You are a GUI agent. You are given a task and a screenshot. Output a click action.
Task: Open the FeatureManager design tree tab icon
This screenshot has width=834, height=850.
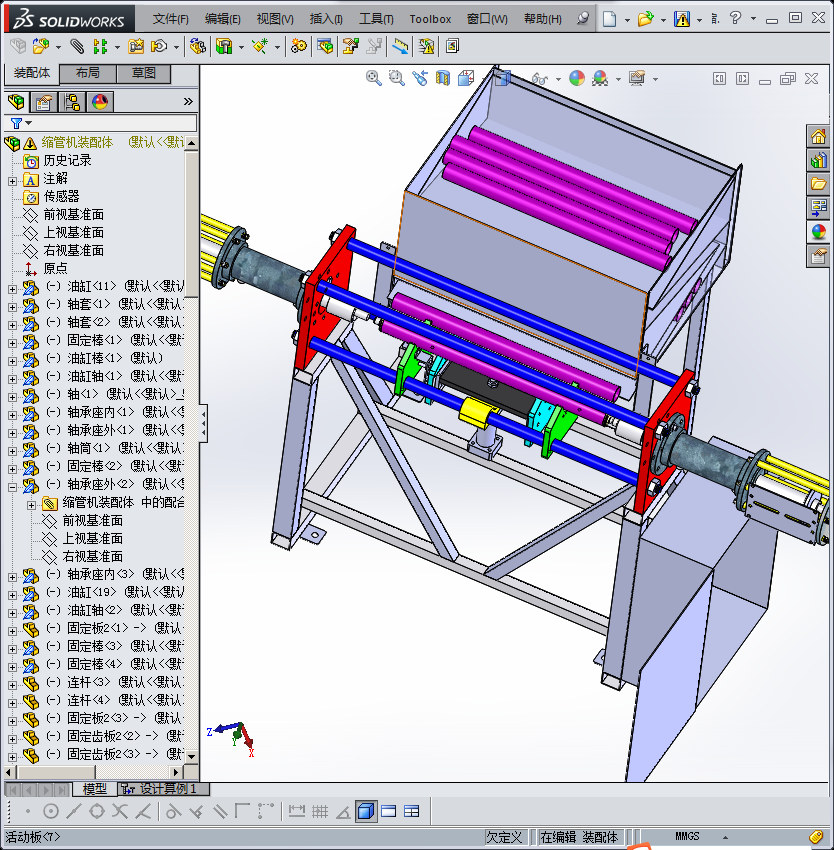[16, 101]
